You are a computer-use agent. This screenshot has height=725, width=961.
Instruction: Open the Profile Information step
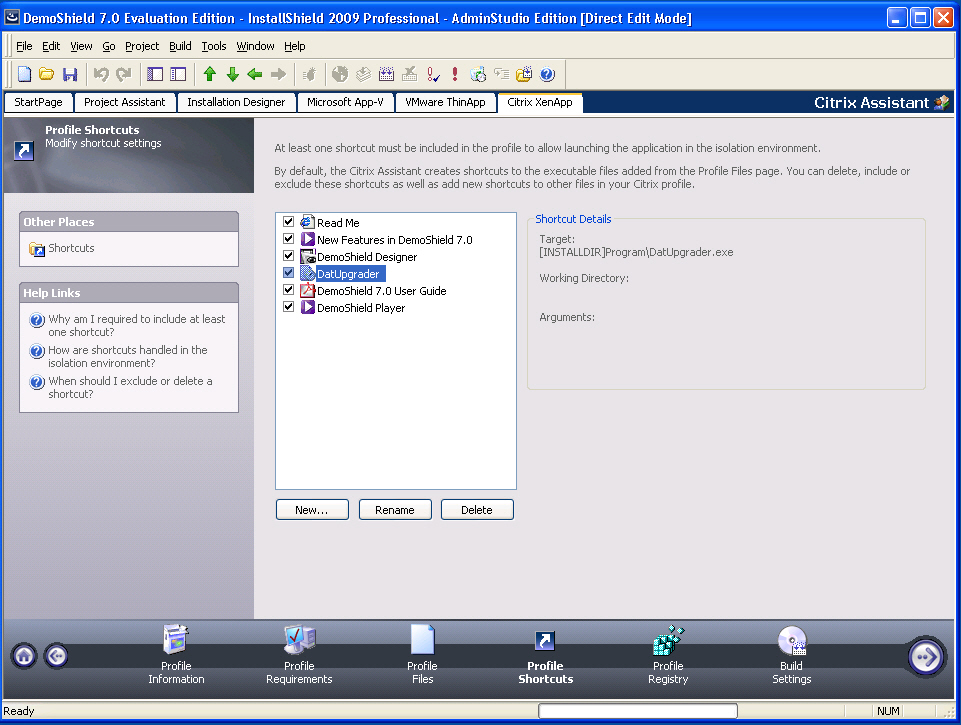click(x=176, y=642)
